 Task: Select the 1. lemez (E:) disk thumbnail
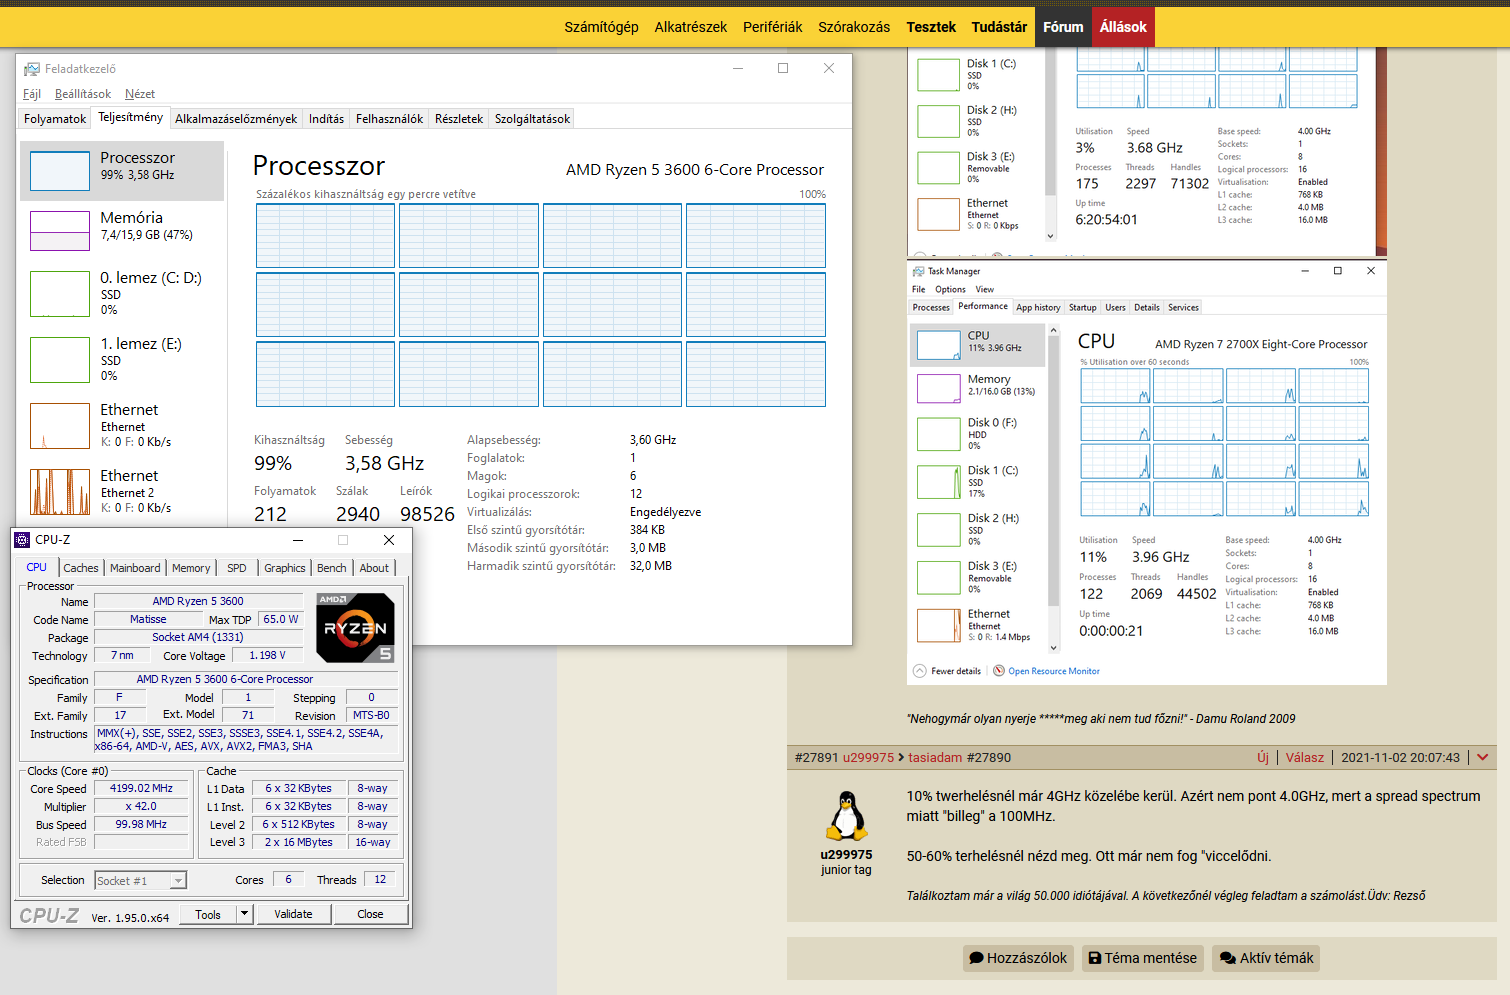[60, 360]
